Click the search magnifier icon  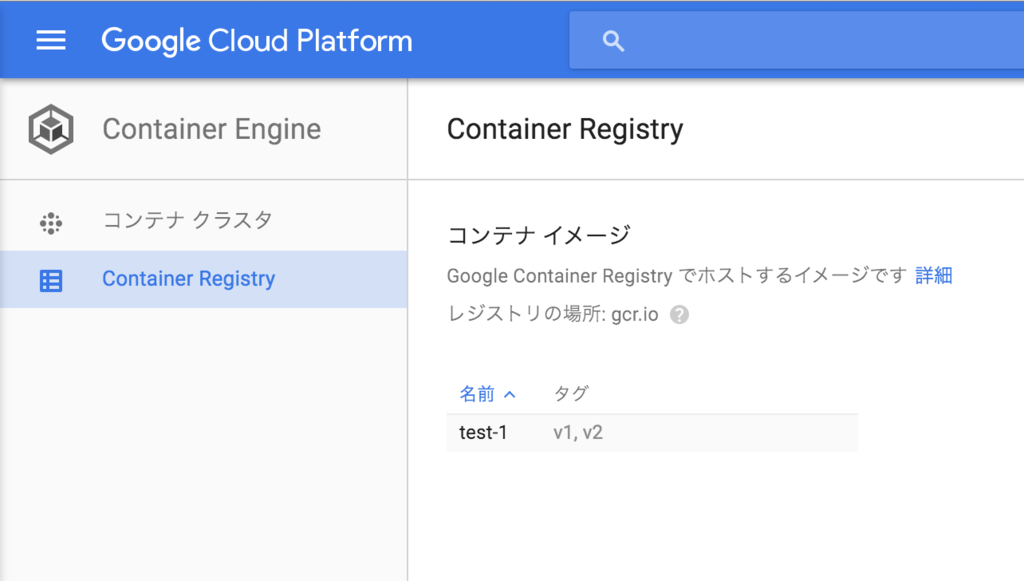tap(614, 41)
